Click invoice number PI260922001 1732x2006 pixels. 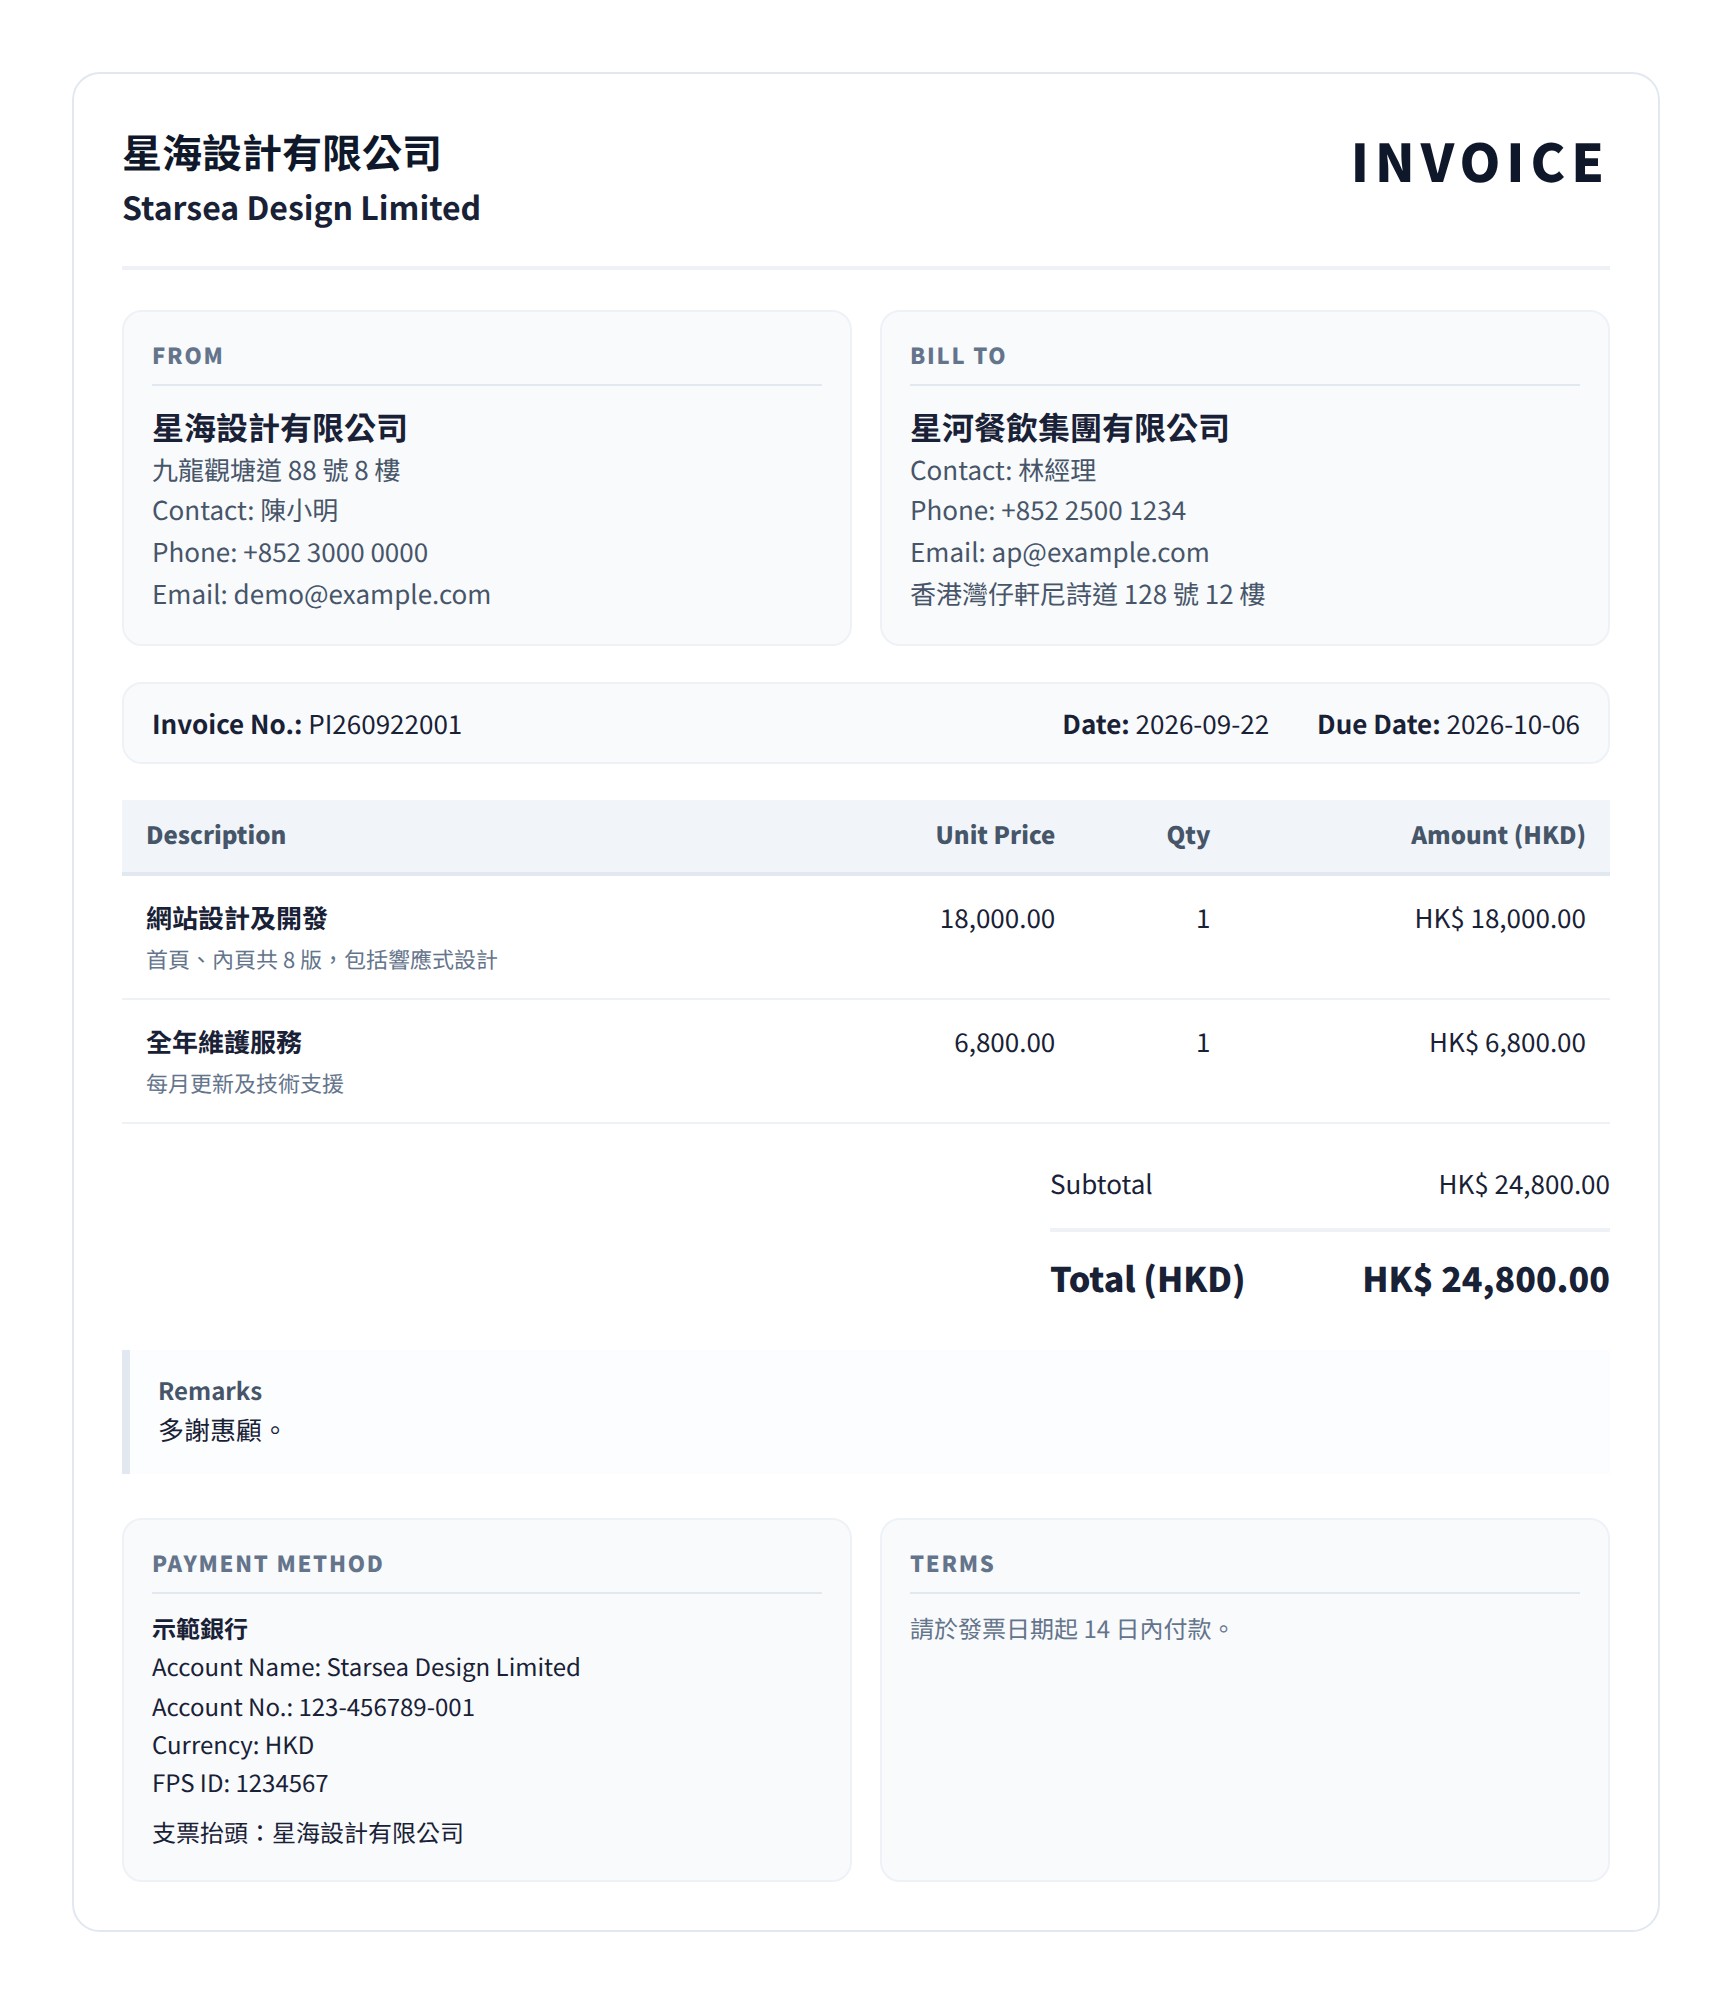point(385,724)
